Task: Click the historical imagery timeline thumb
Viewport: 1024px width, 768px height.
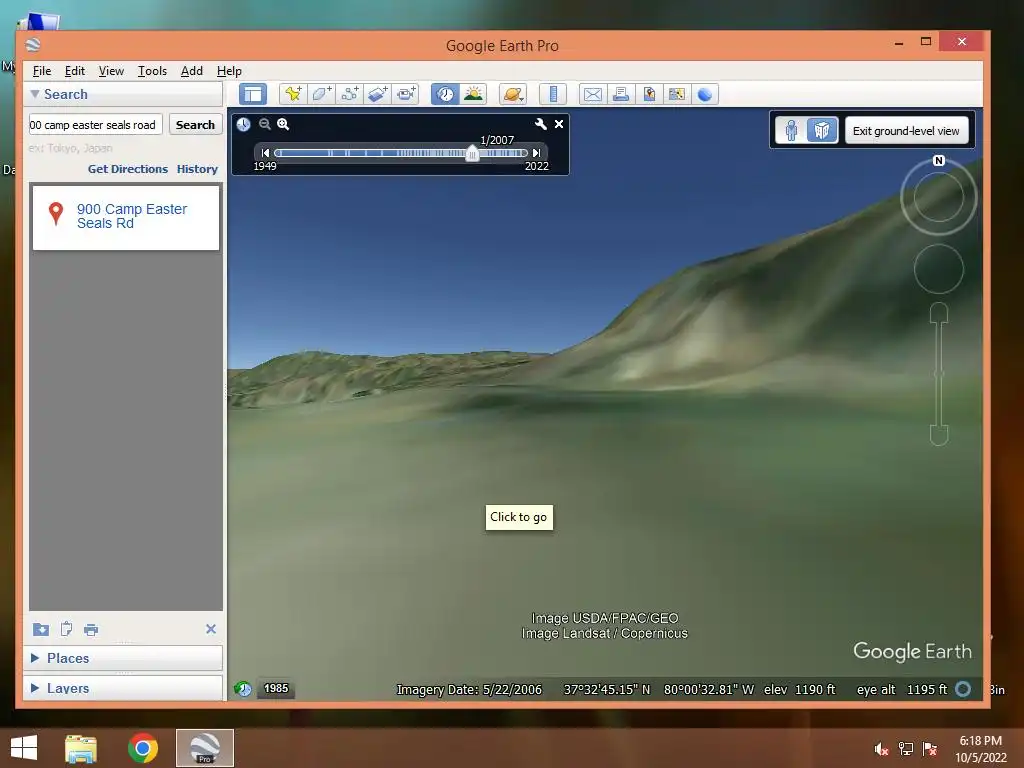Action: (472, 154)
